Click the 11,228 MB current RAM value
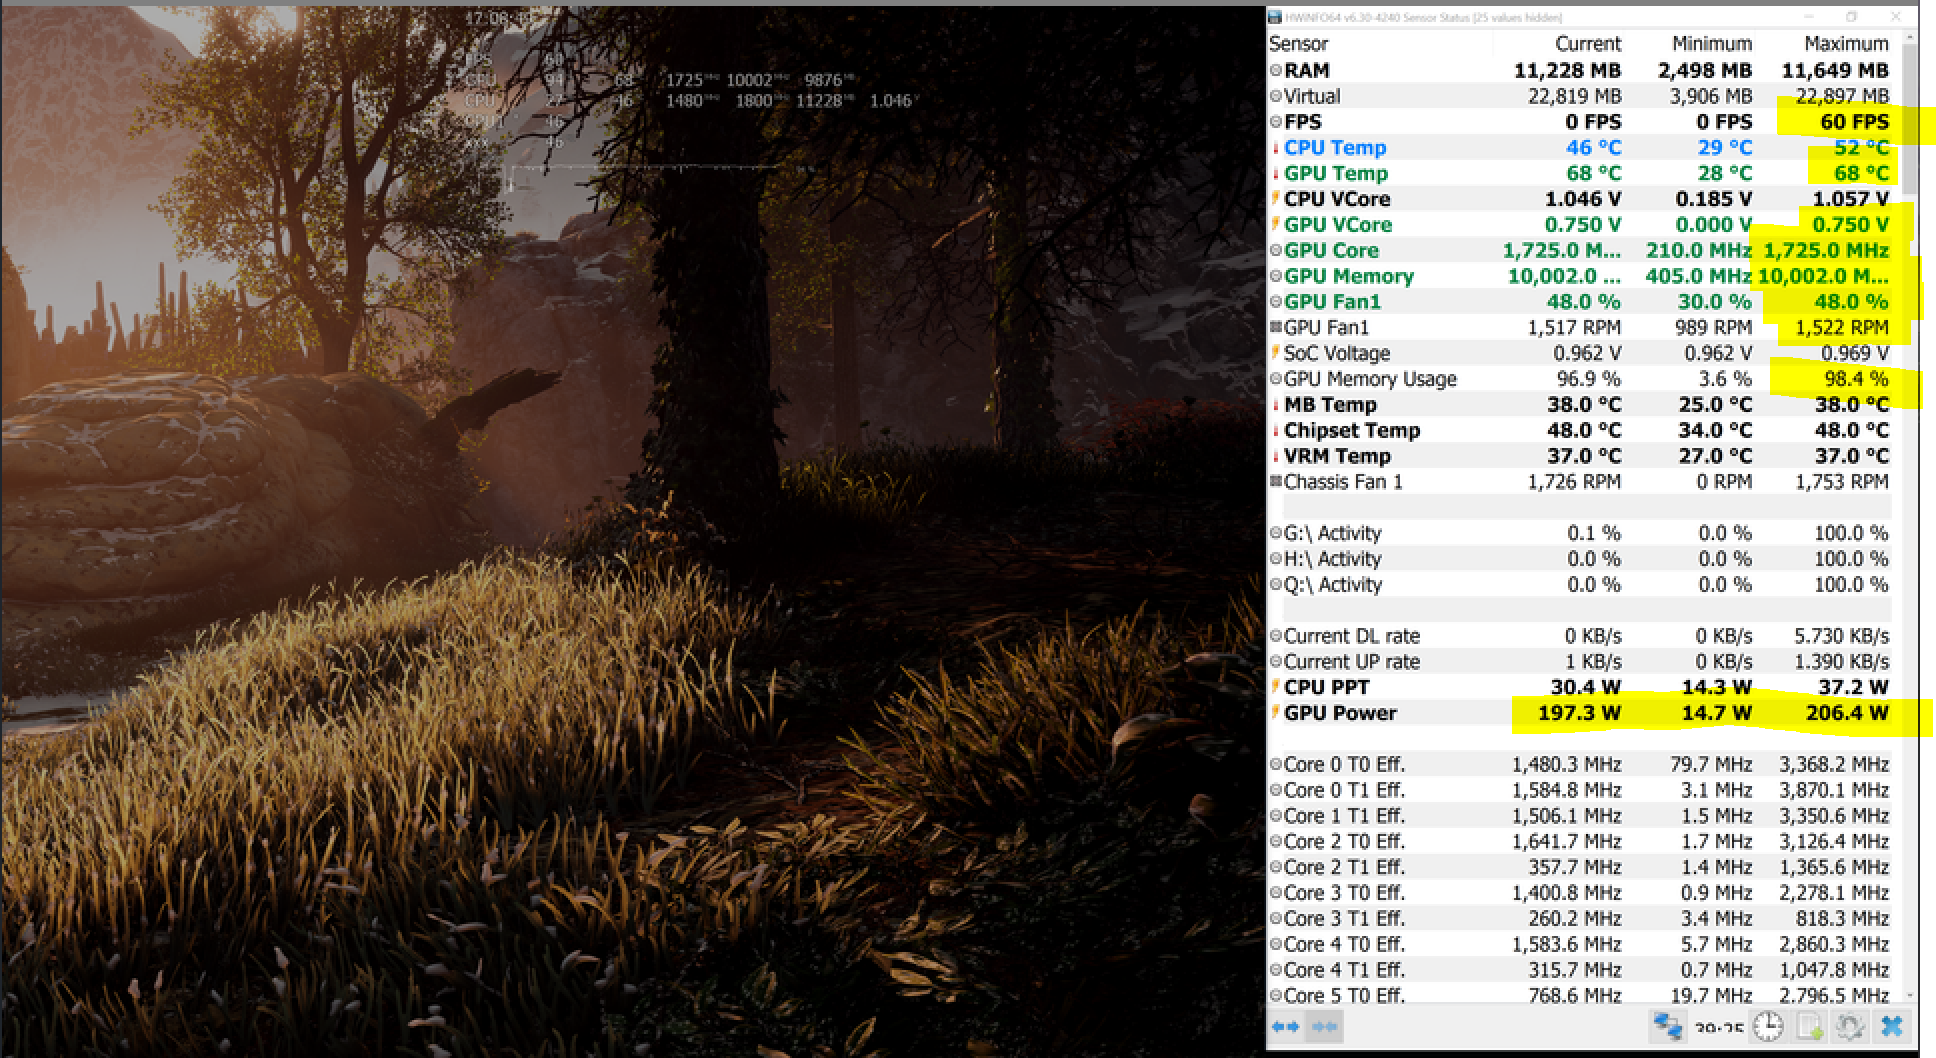1936x1058 pixels. (1567, 71)
